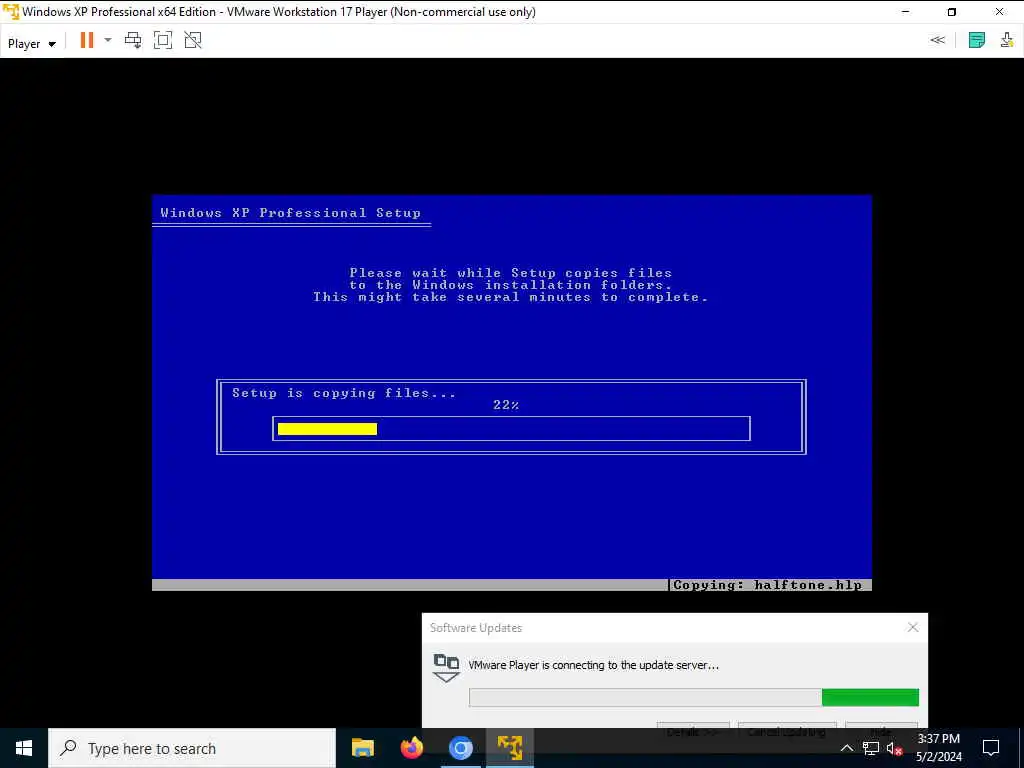Viewport: 1024px width, 768px height.
Task: Click the 'connecting to the update server' message
Action: point(594,665)
